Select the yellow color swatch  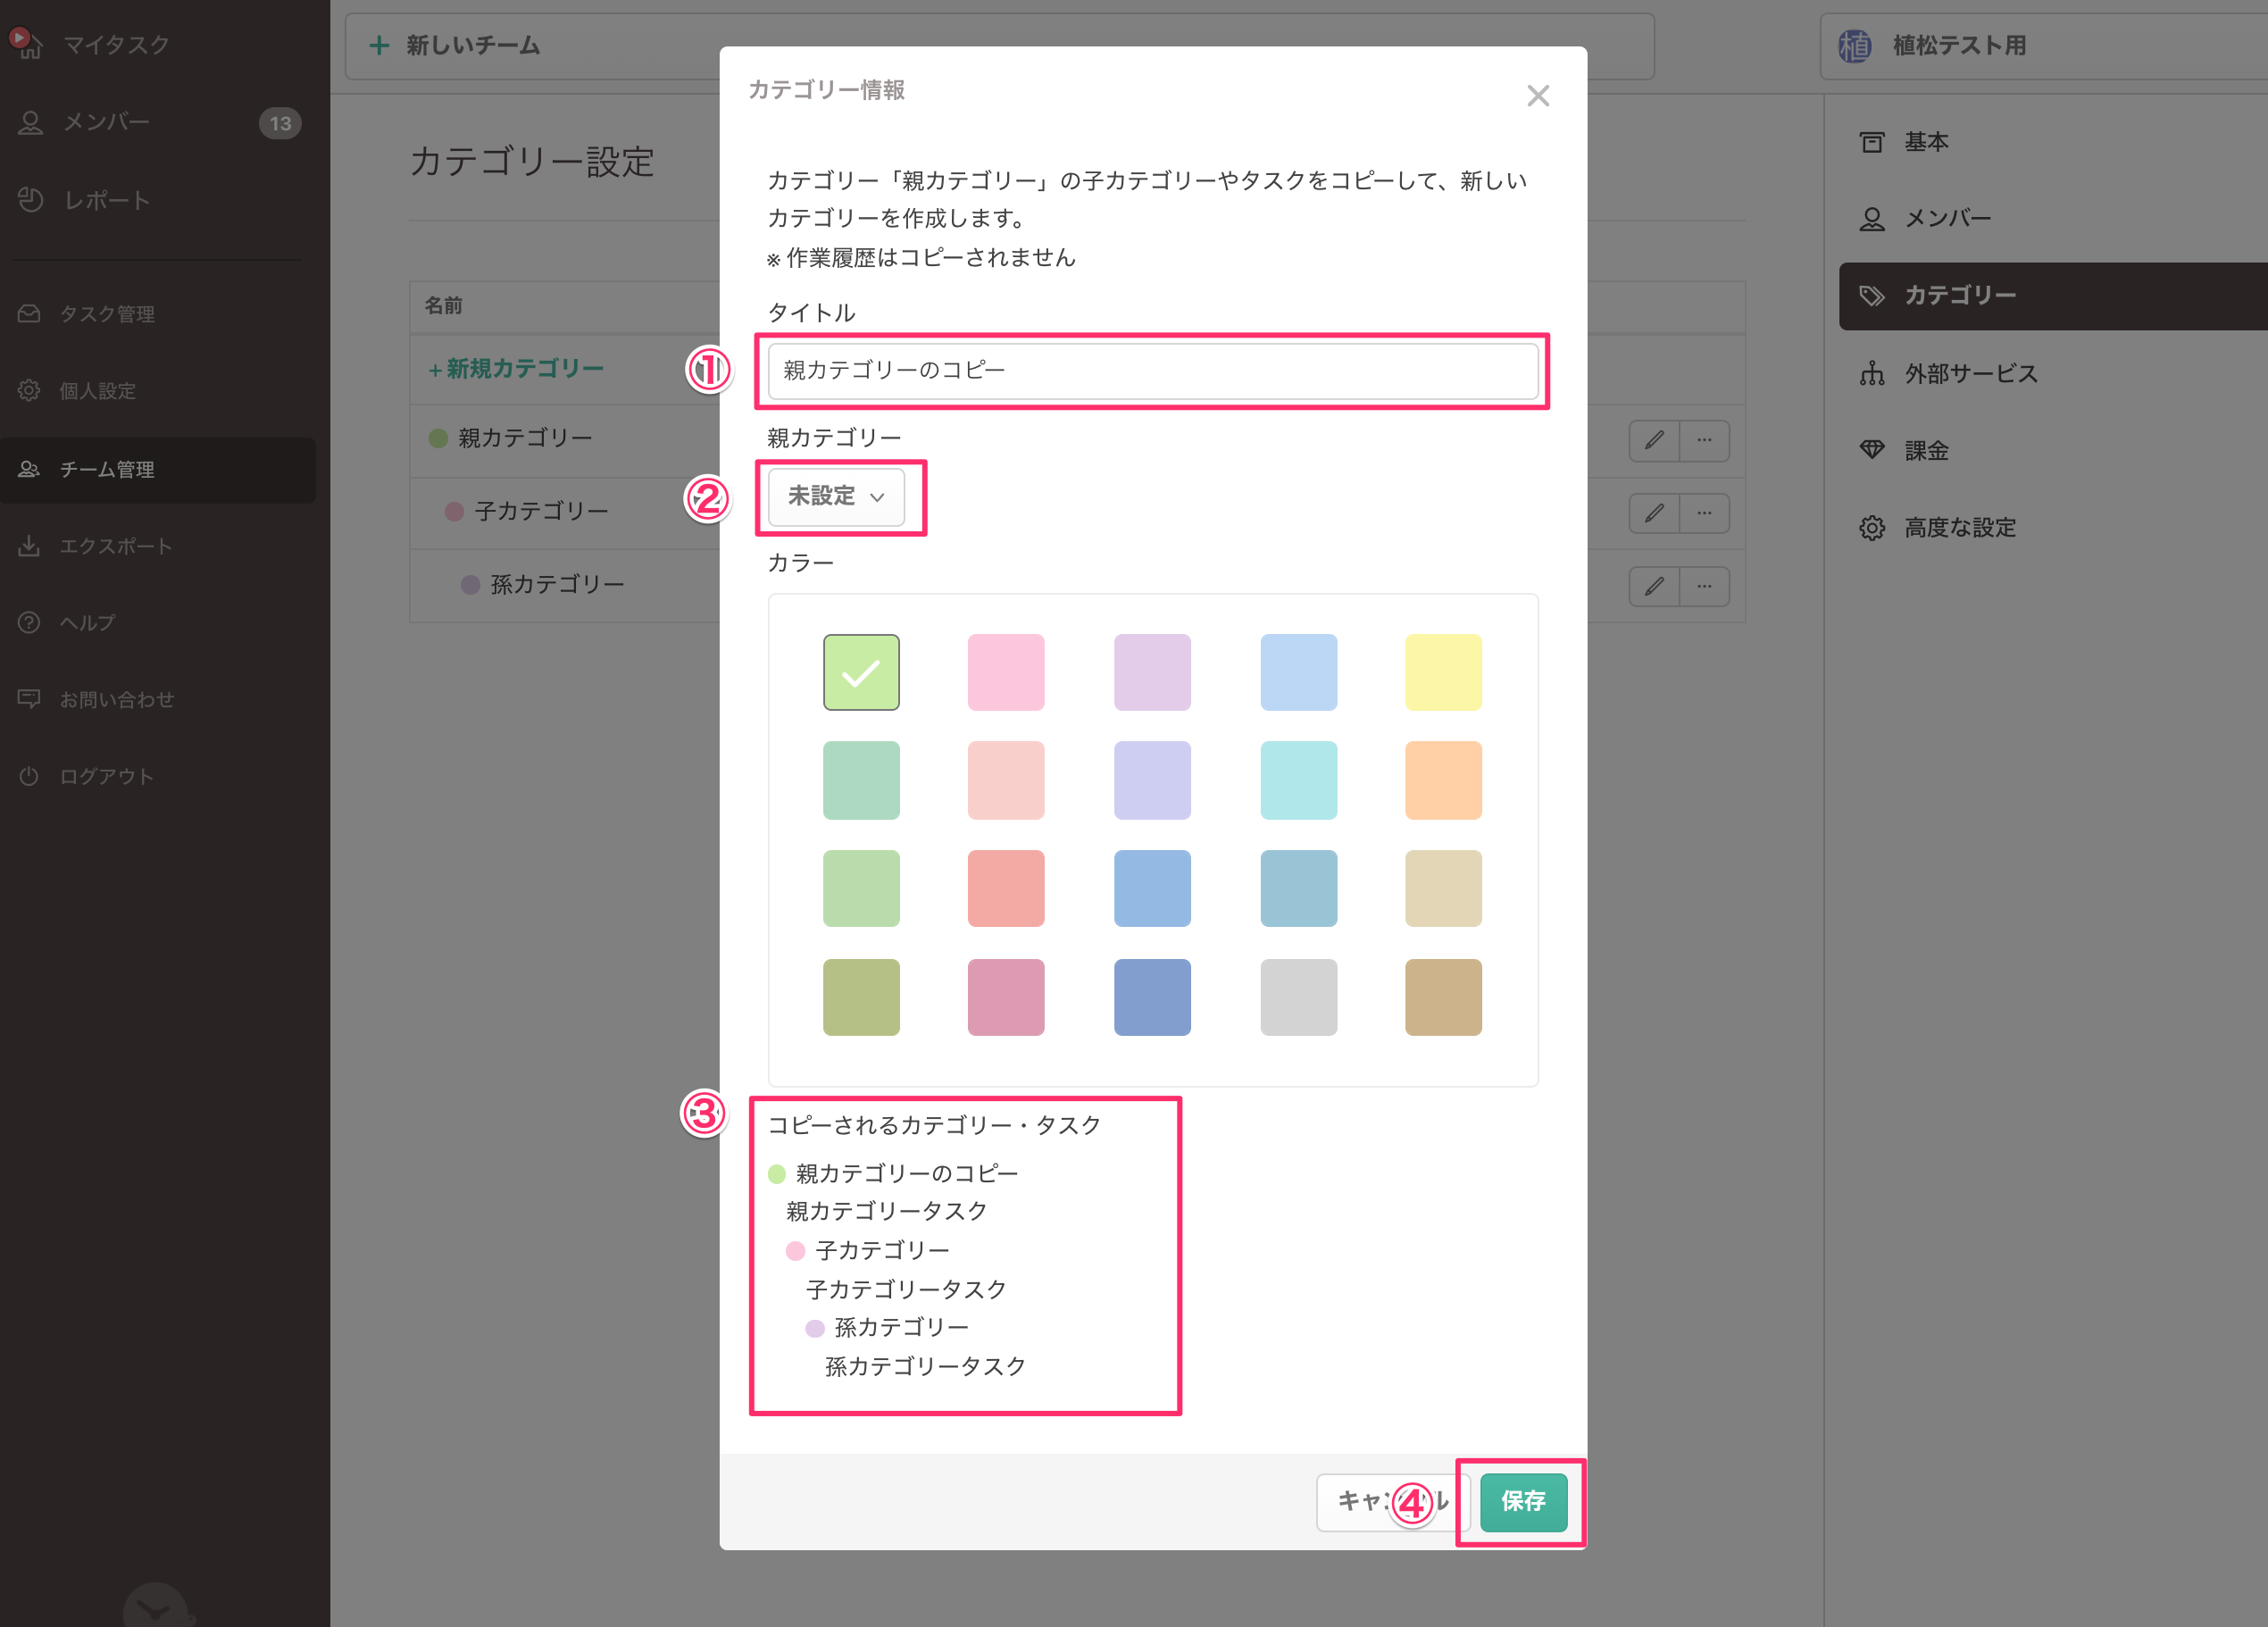[1442, 672]
